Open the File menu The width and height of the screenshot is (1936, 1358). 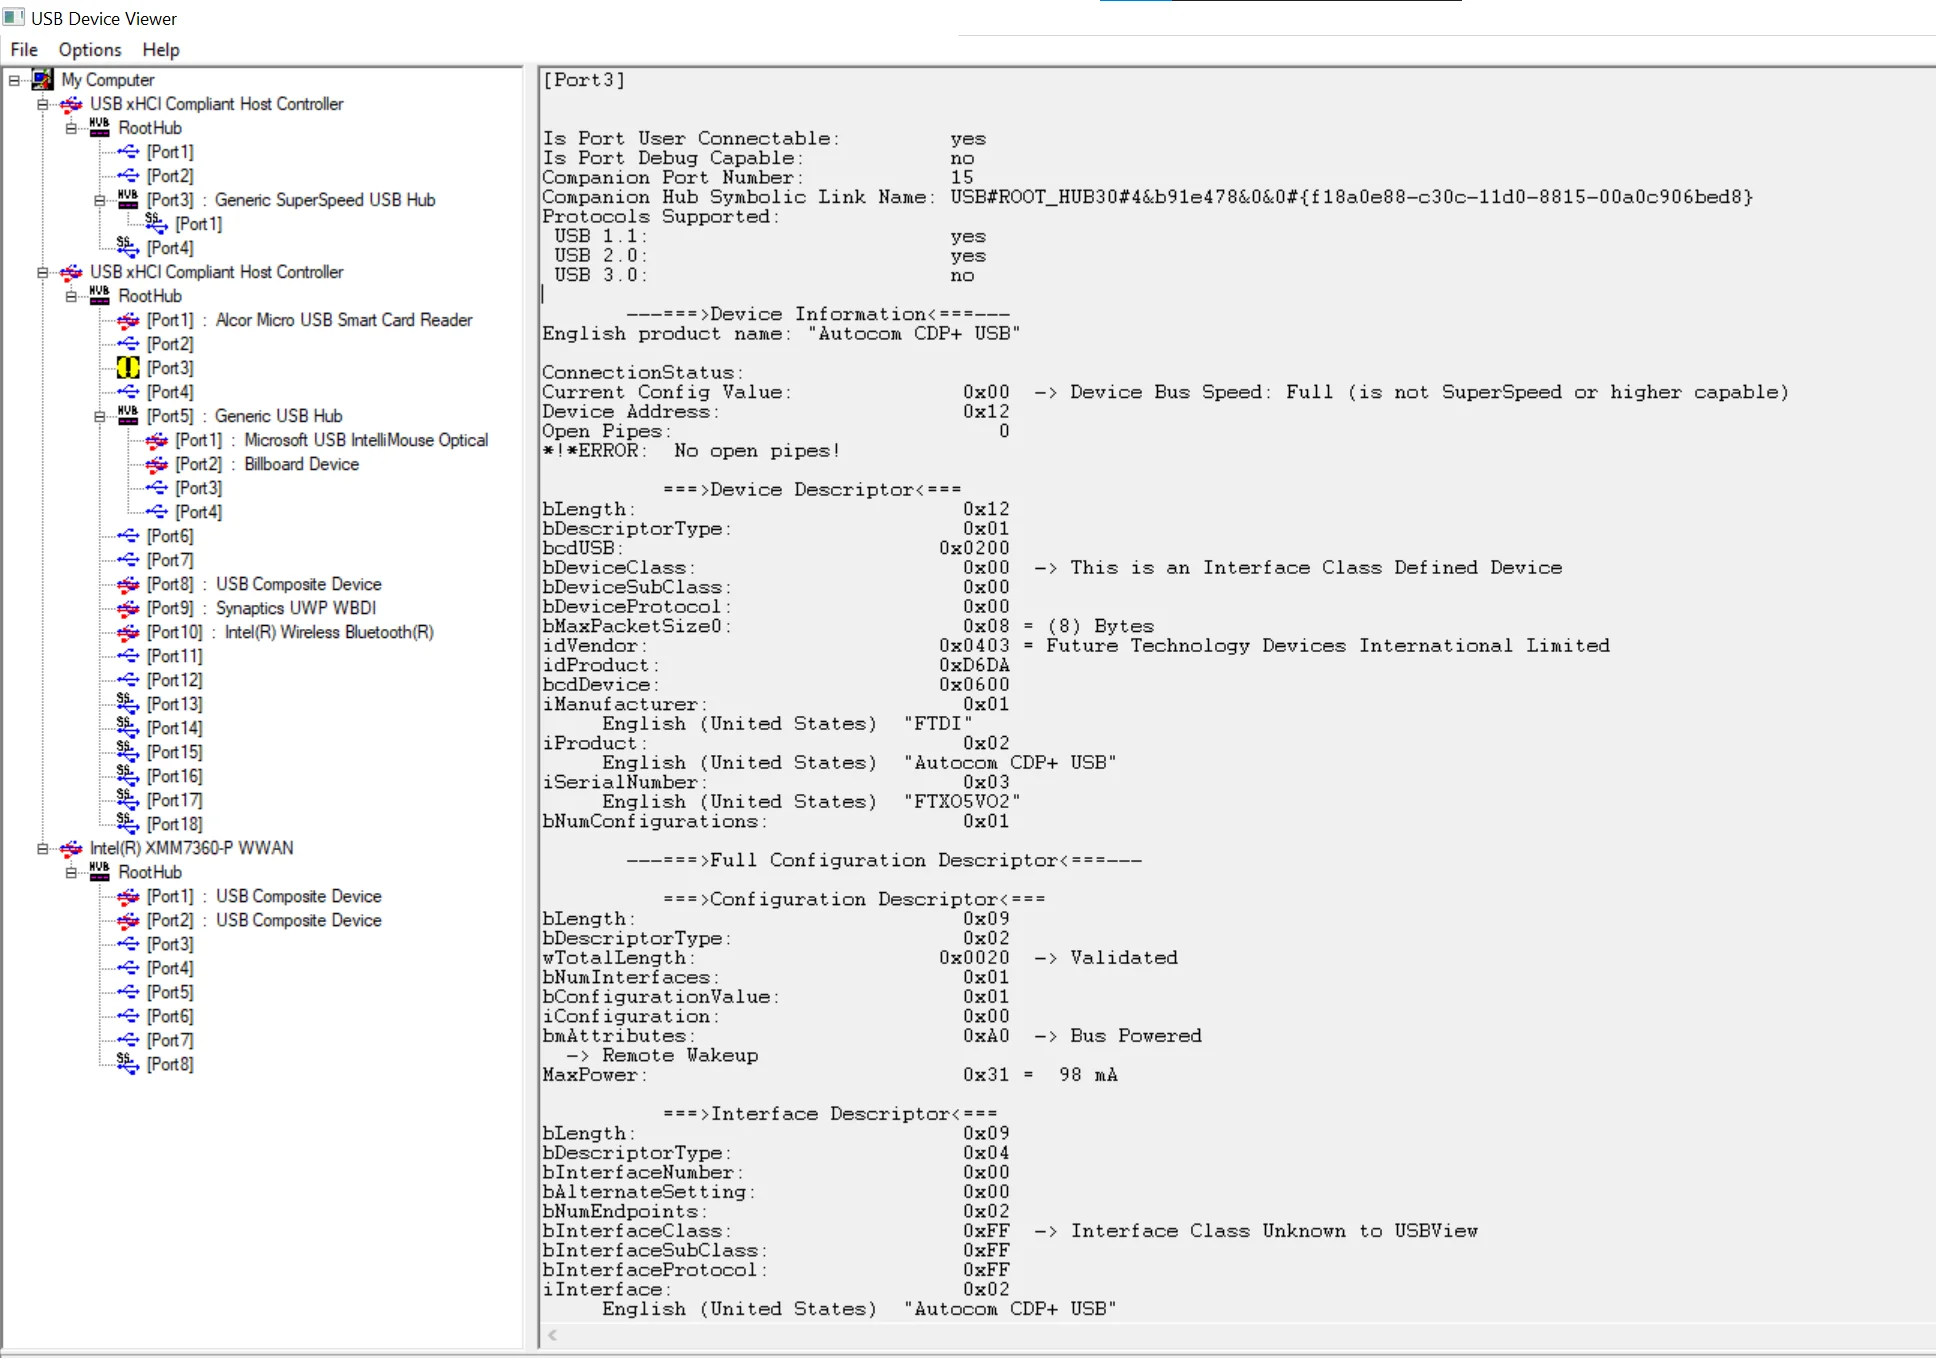[x=24, y=50]
